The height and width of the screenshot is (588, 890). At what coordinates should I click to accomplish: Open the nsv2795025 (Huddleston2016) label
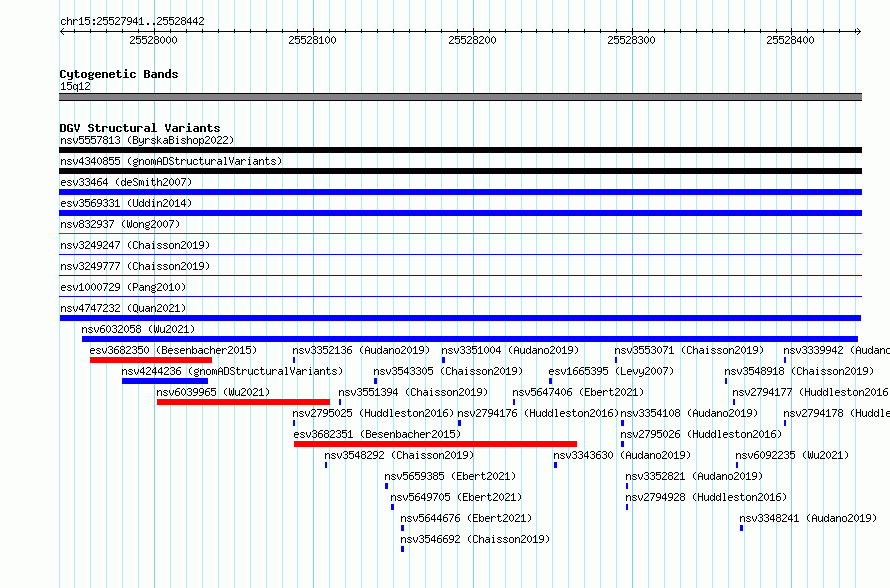(373, 413)
